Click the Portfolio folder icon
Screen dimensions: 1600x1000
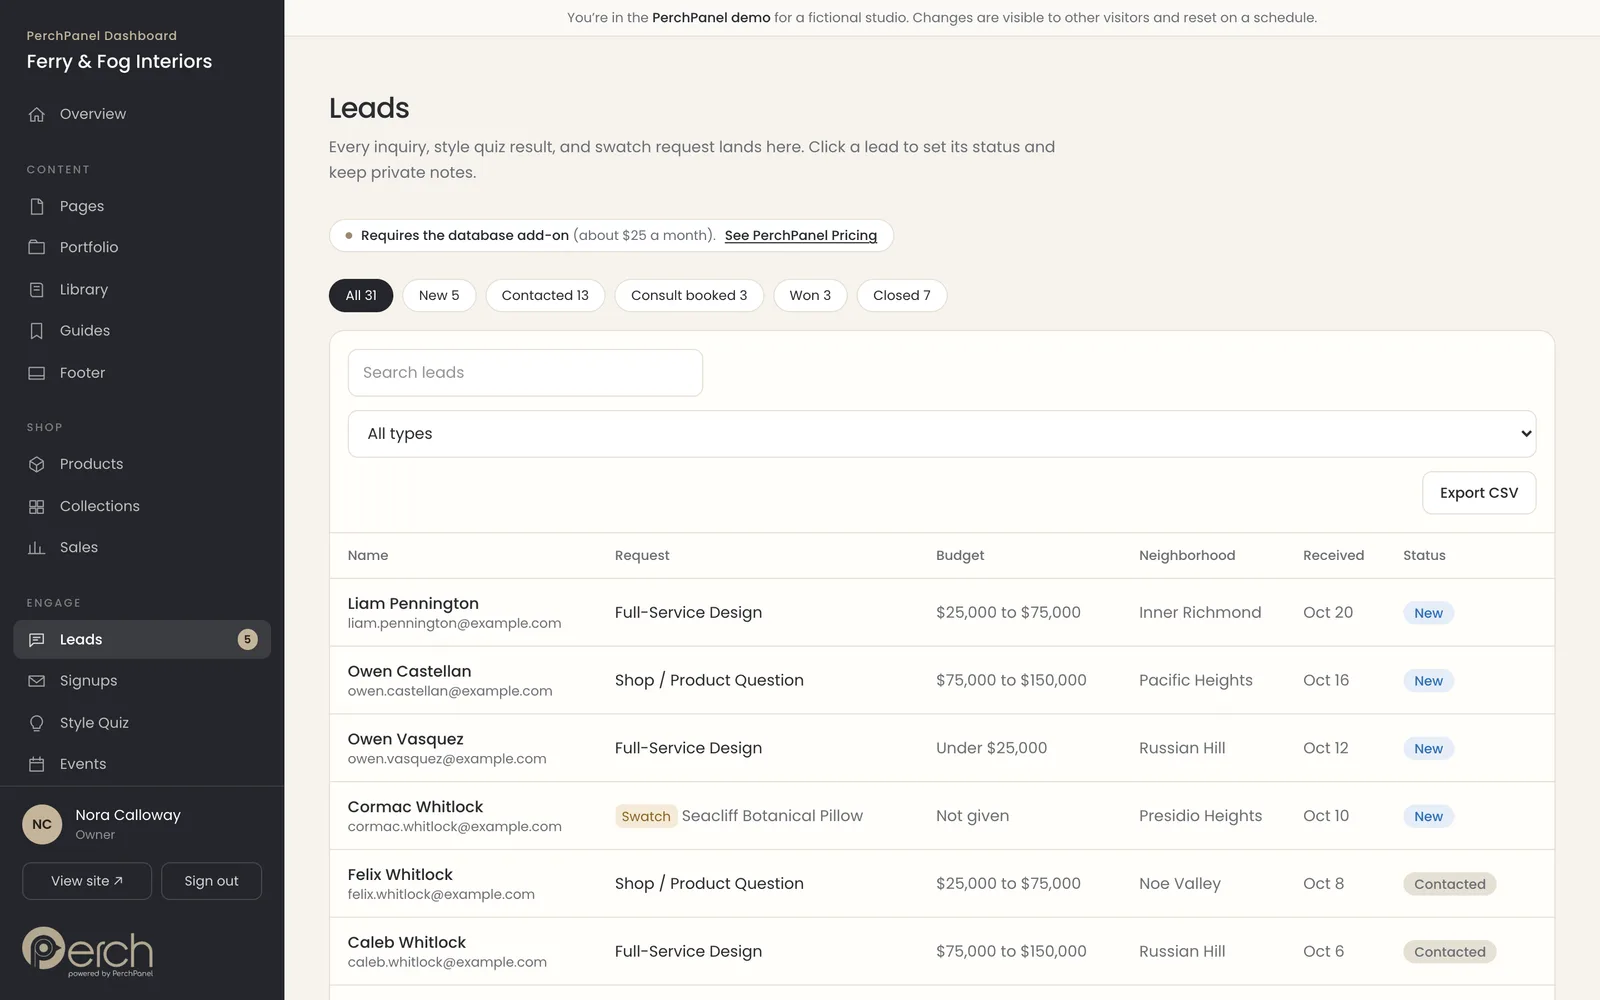coord(37,247)
